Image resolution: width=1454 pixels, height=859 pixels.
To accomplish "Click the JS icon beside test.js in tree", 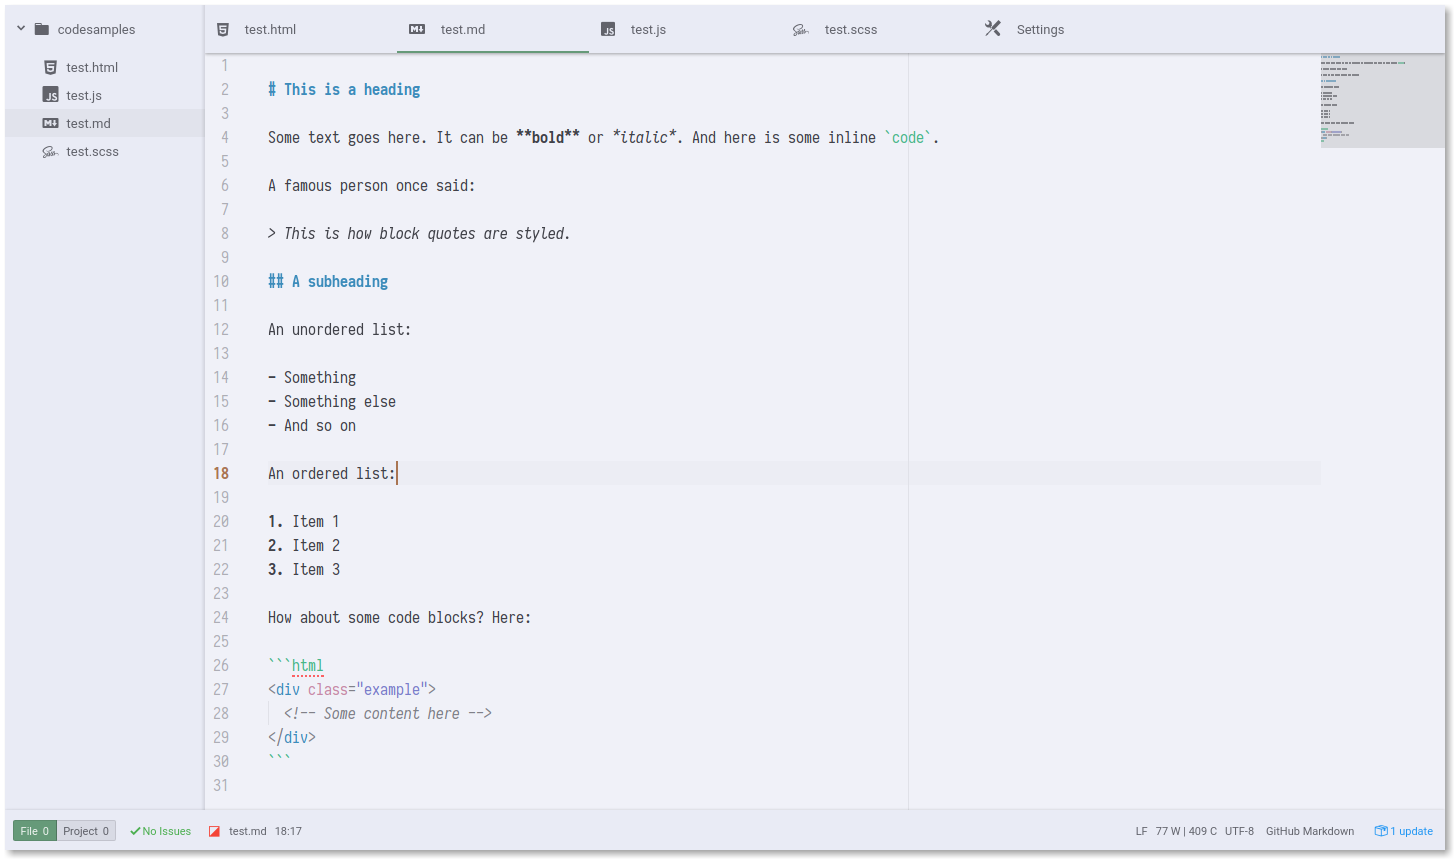I will point(50,95).
